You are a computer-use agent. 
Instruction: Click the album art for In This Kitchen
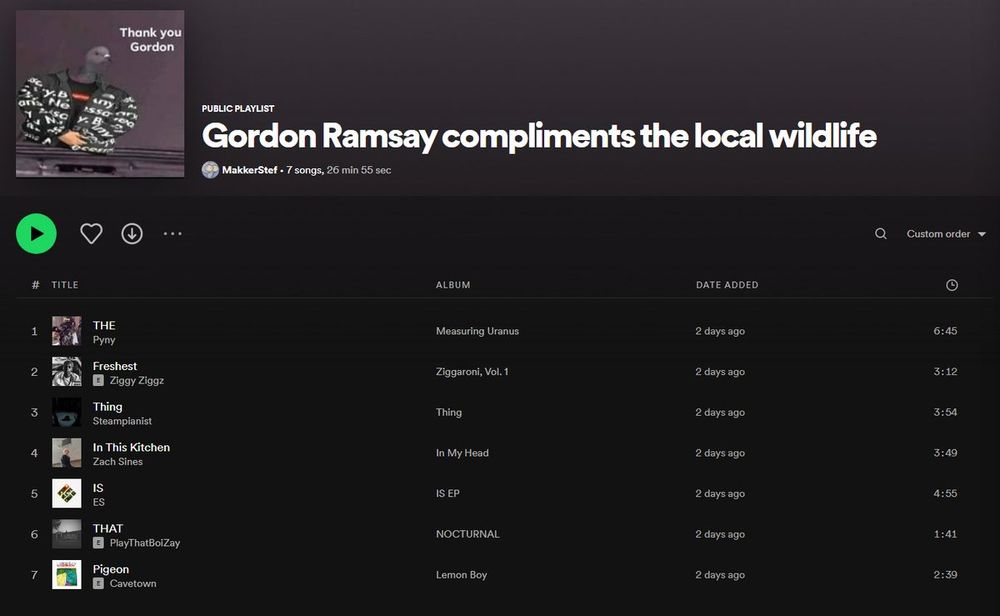66,453
